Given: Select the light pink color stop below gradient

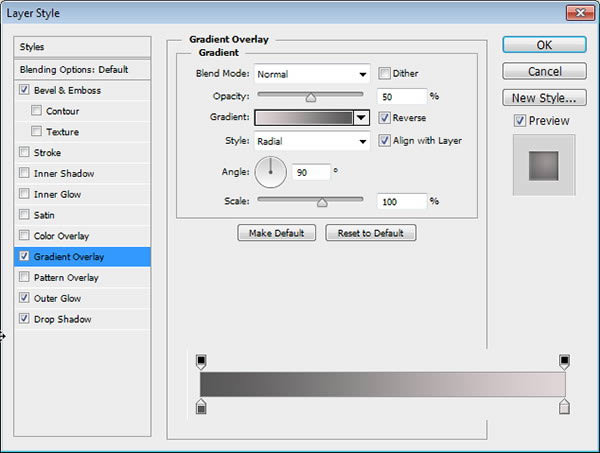Looking at the screenshot, I should pyautogui.click(x=564, y=406).
